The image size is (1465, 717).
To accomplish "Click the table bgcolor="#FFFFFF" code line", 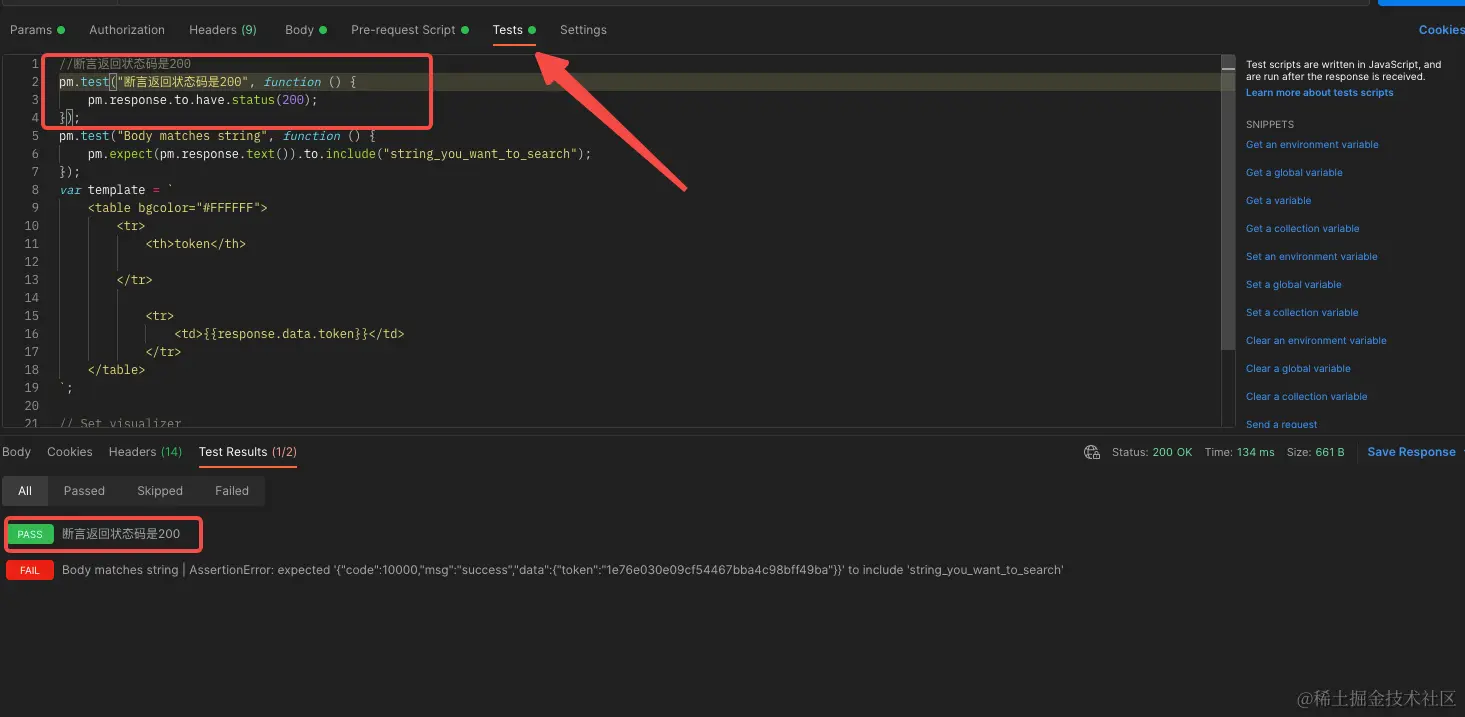I will [178, 208].
